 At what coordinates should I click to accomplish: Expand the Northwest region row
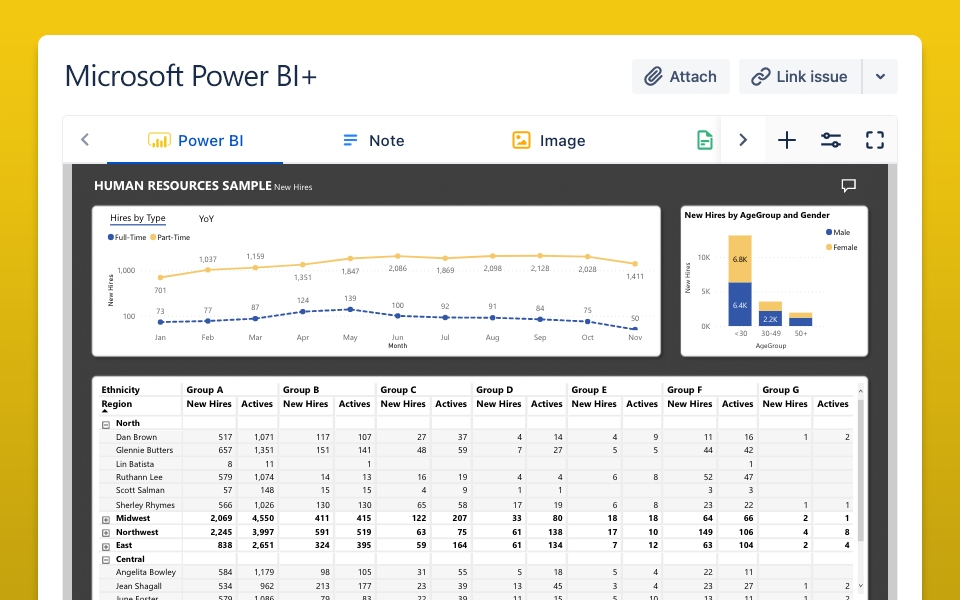pos(105,533)
